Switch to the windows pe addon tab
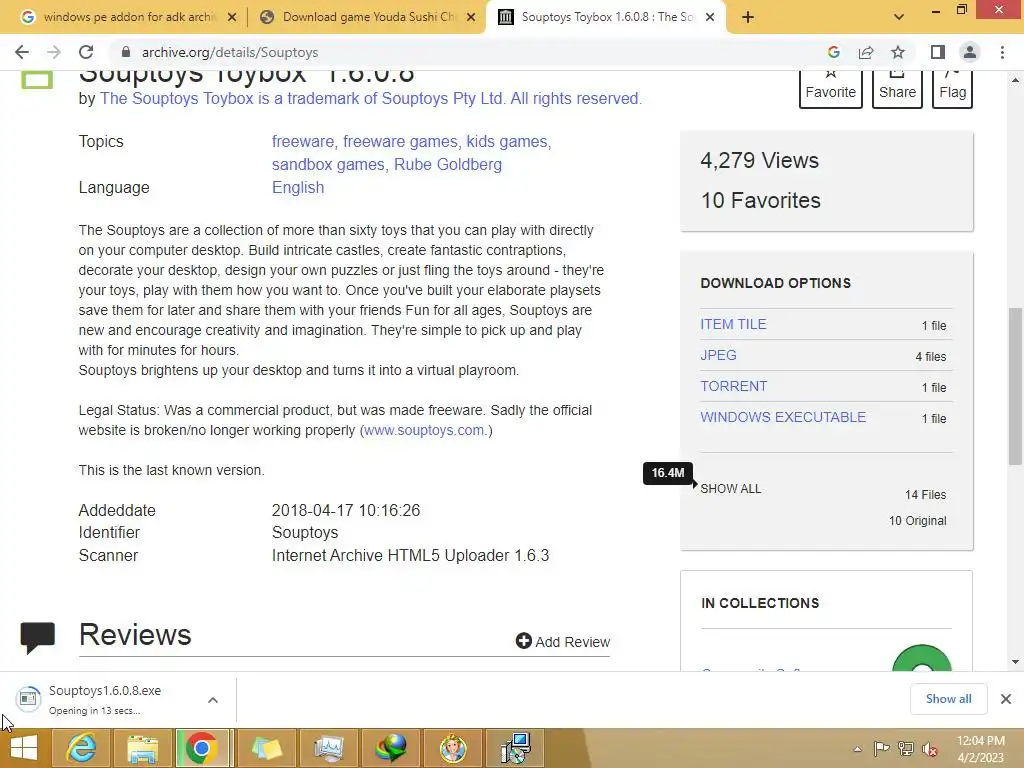Image resolution: width=1024 pixels, height=768 pixels. [129, 17]
